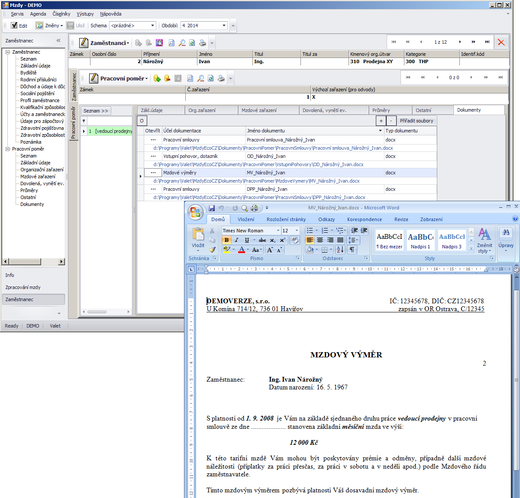Click the red X icon in employee navigator
Screen dimensions: 520x498
tap(501, 42)
